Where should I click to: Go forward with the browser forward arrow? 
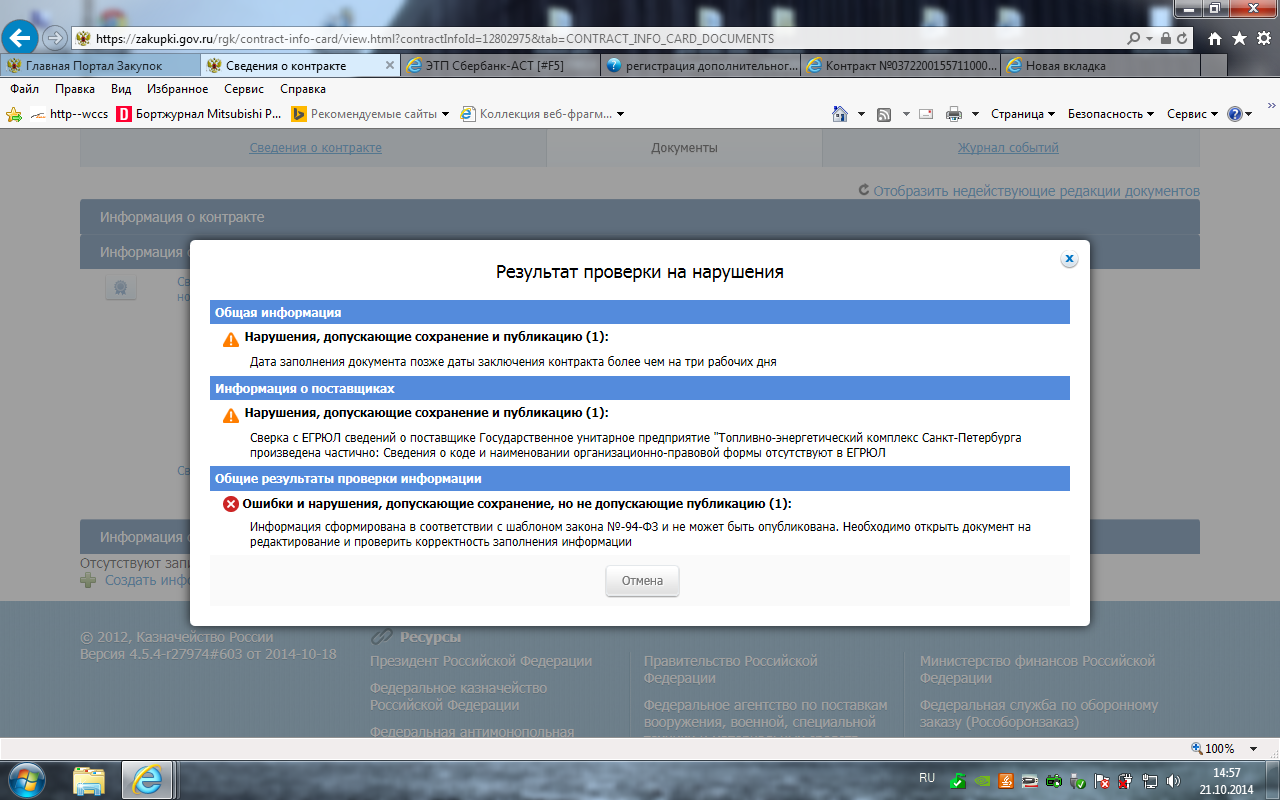[55, 38]
